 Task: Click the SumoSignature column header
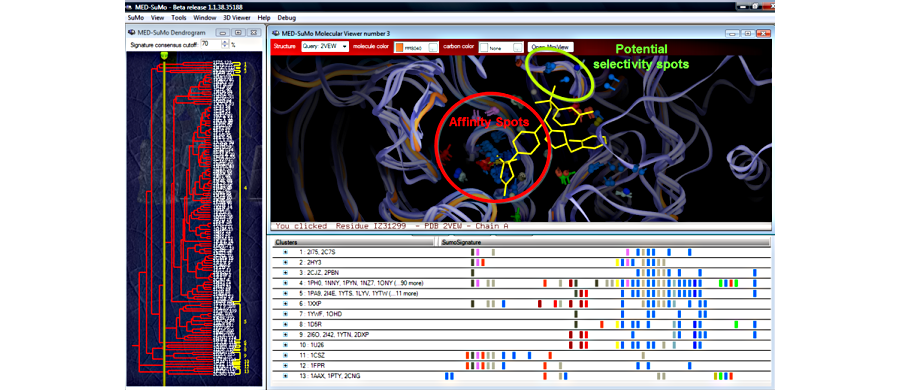click(x=604, y=242)
